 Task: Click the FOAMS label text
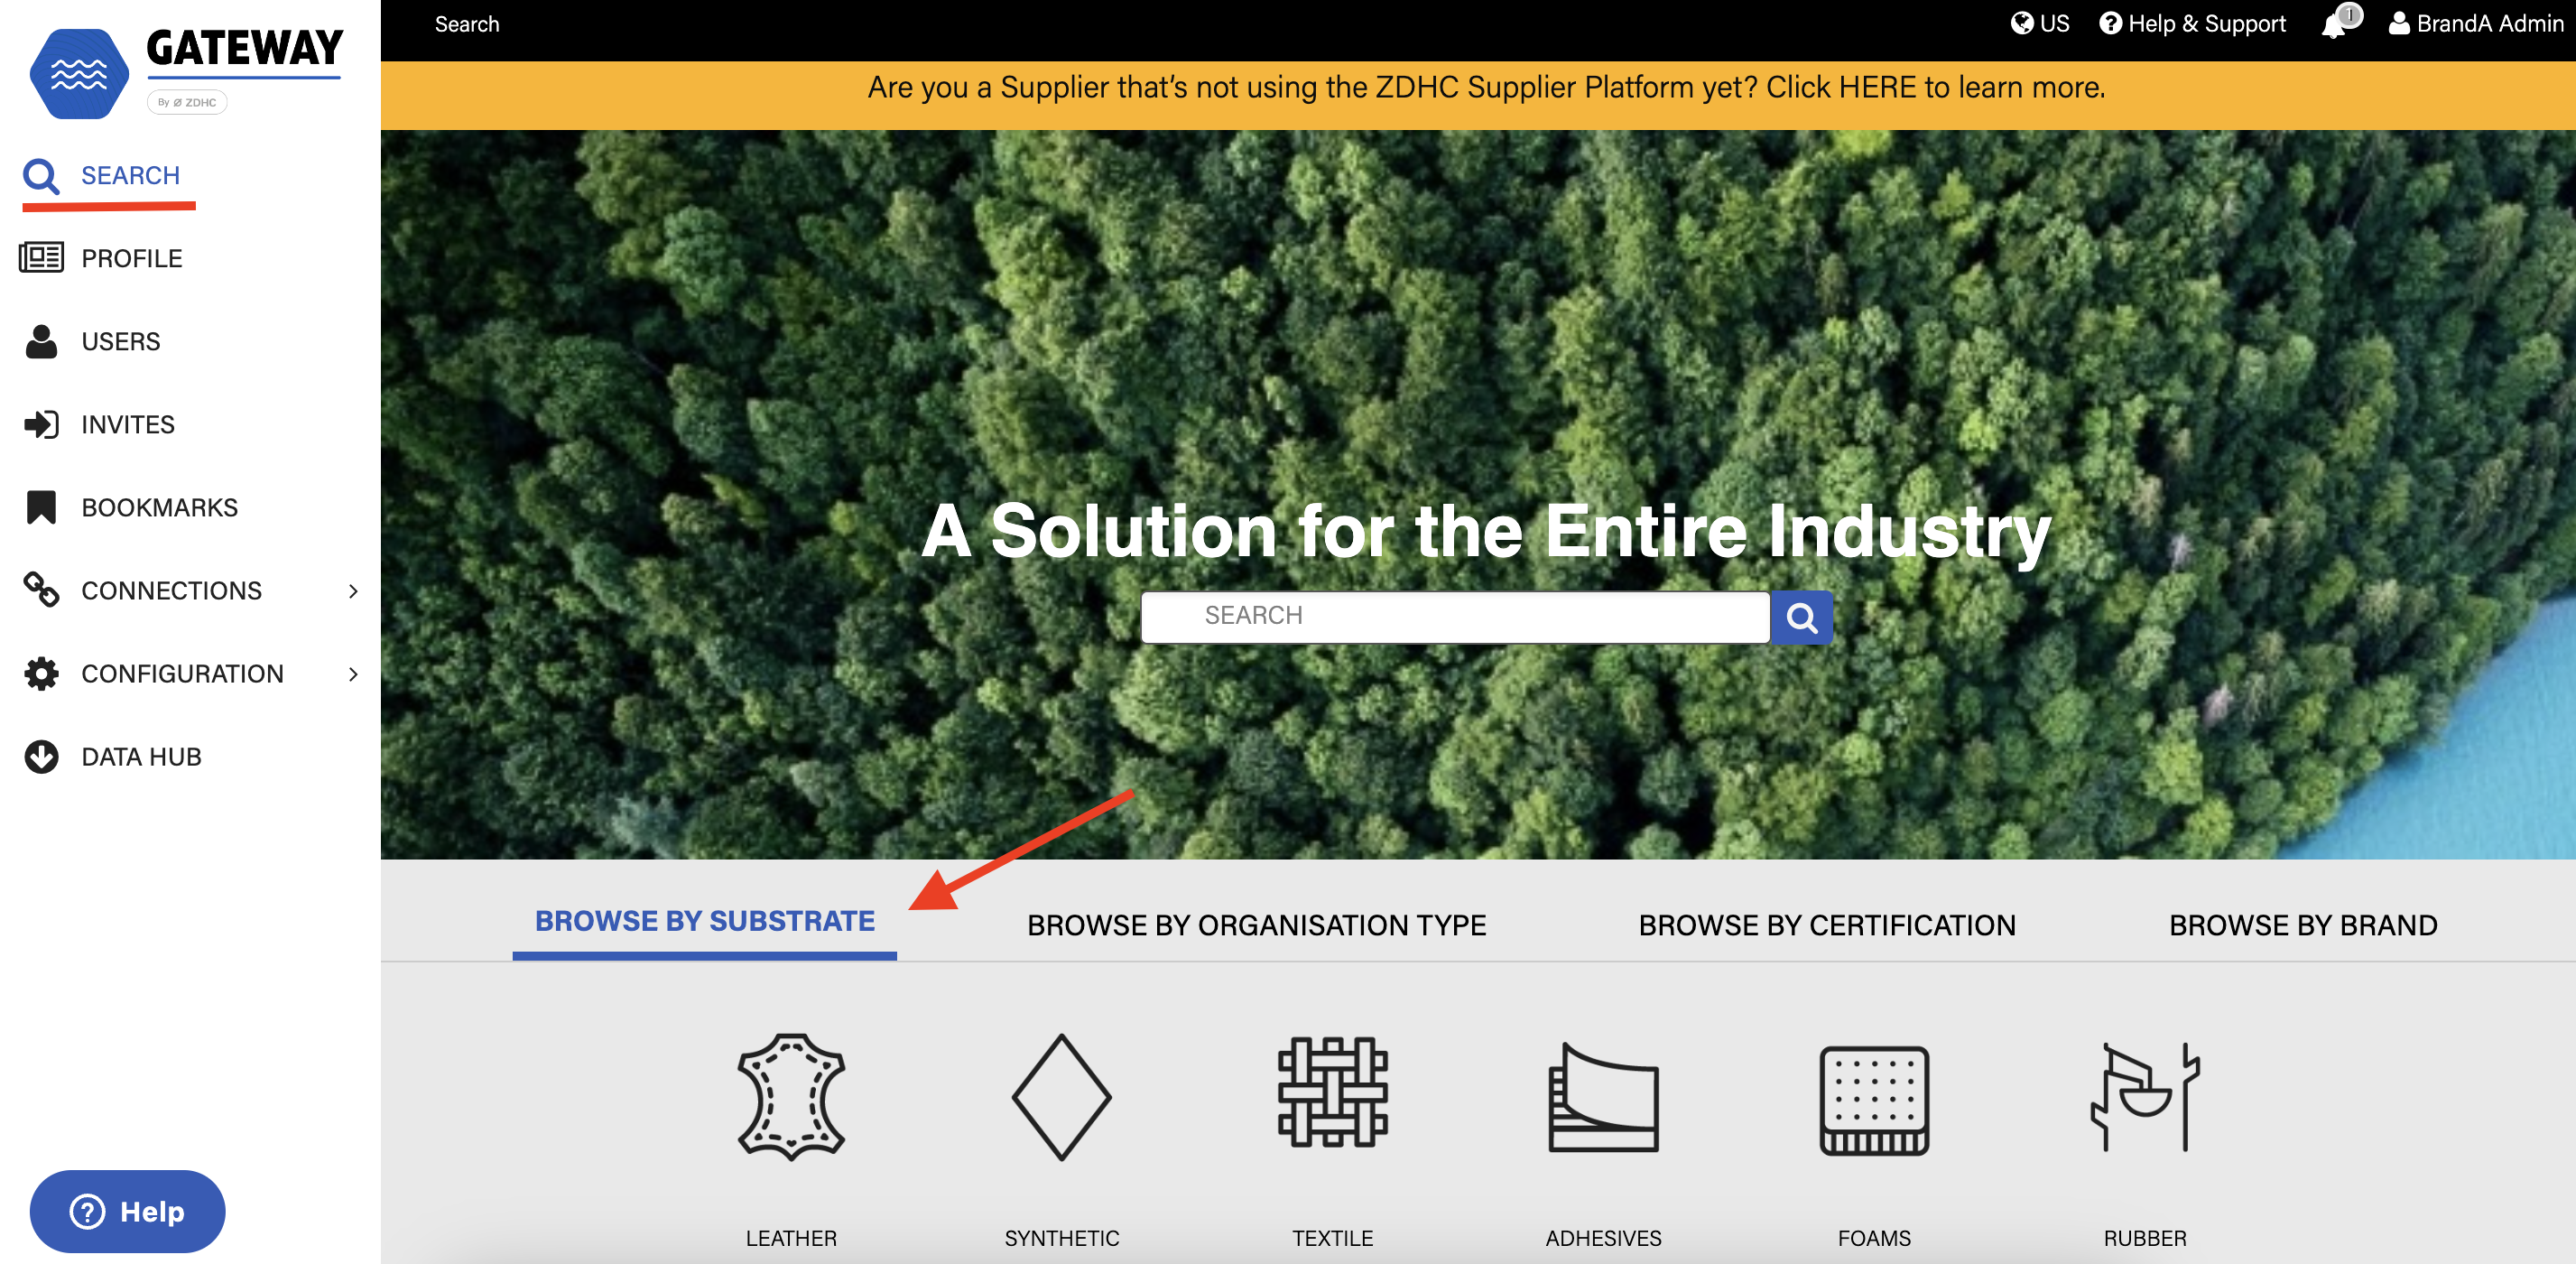coord(1873,1237)
